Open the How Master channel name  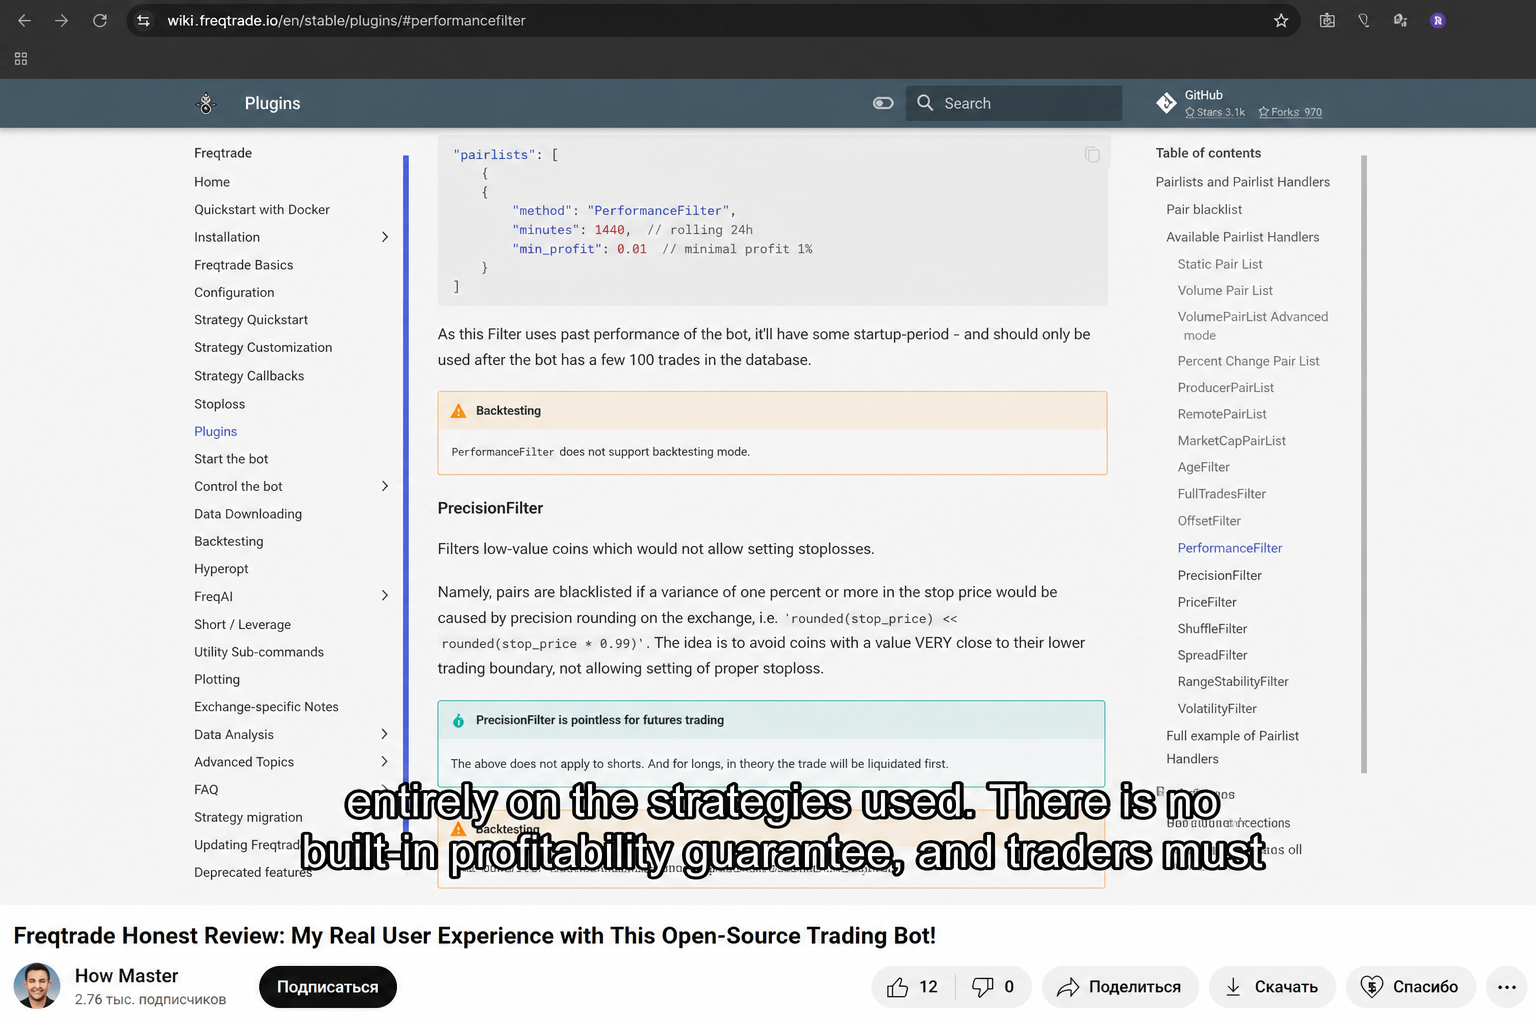coord(127,976)
